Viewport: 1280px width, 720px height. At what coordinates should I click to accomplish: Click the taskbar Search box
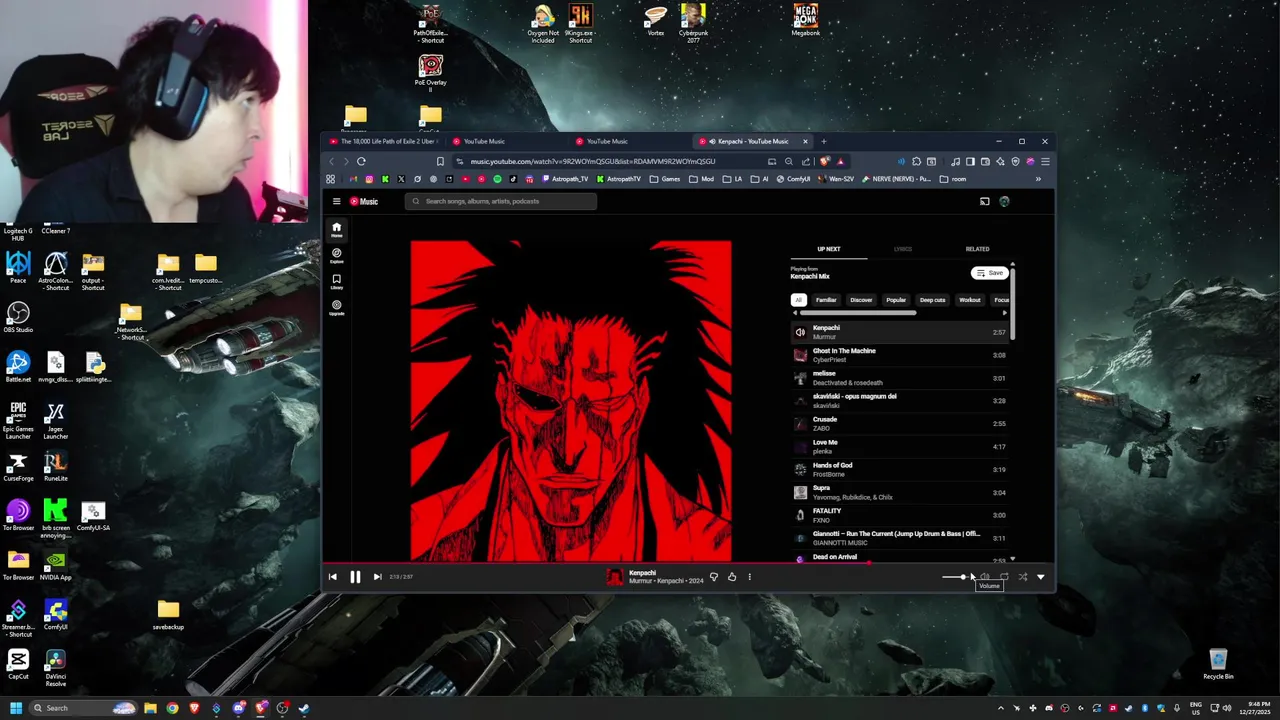83,708
